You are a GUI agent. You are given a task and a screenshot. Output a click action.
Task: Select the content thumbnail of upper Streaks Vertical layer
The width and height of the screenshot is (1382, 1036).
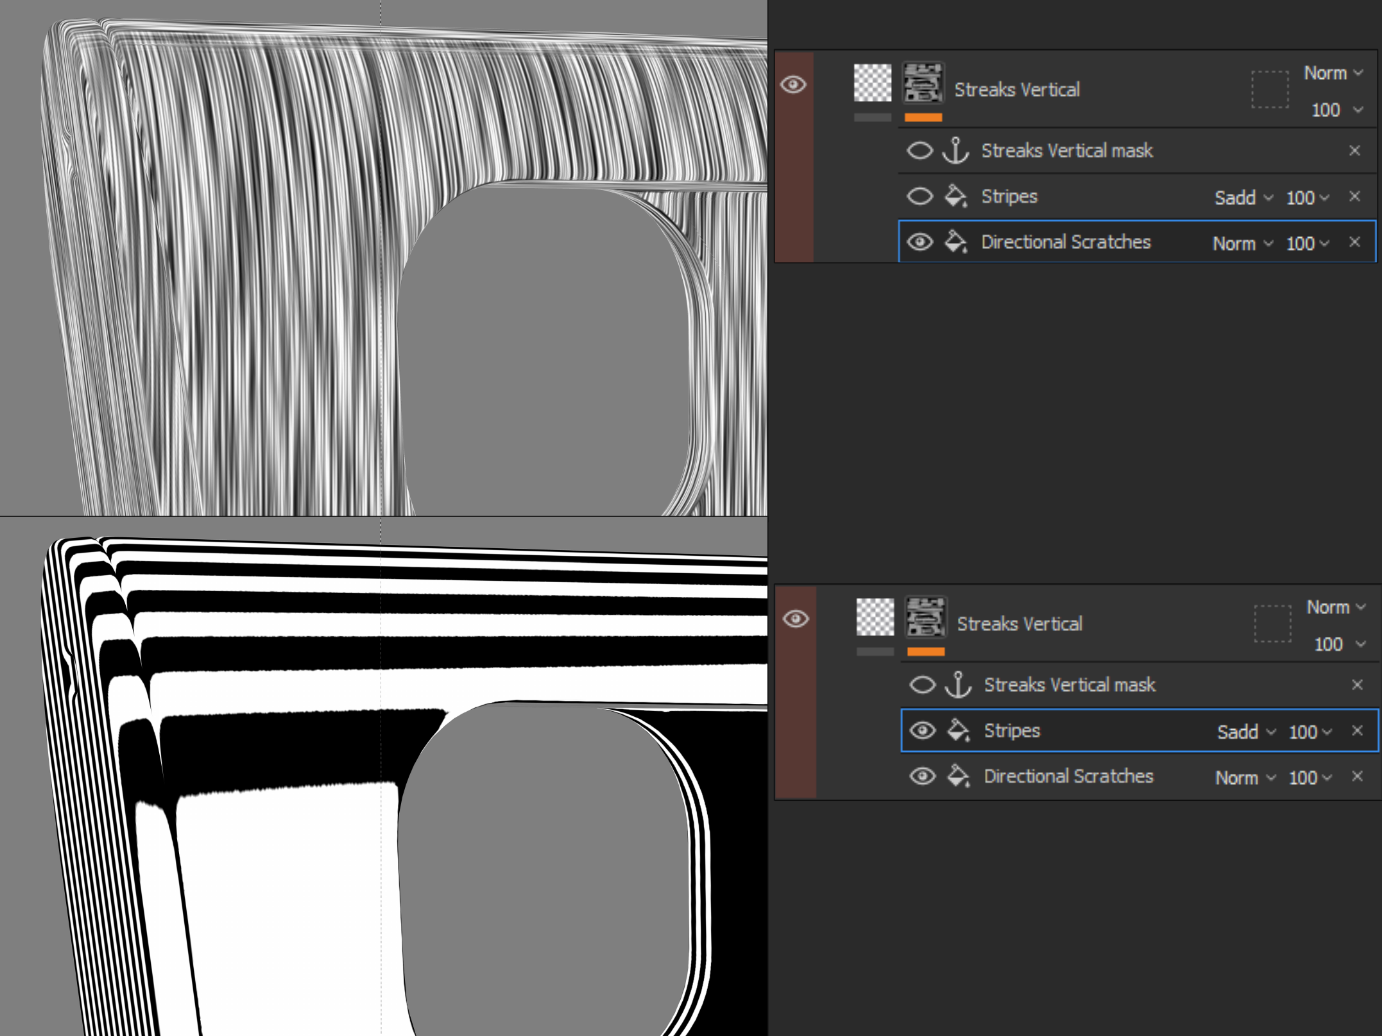pos(872,83)
